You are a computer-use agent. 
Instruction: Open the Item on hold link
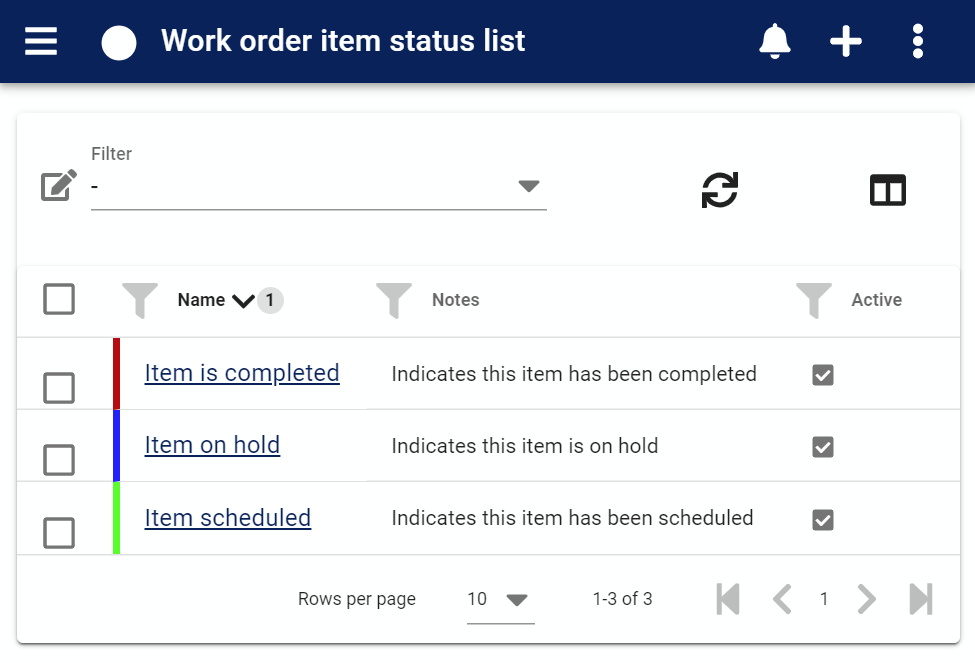[x=212, y=445]
